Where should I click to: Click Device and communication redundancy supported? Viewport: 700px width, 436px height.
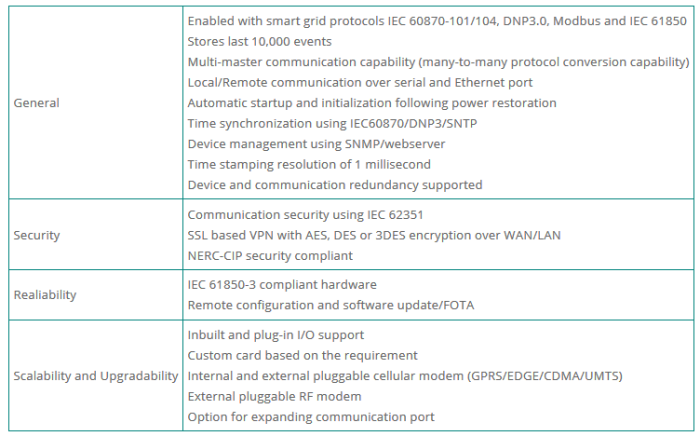[335, 184]
